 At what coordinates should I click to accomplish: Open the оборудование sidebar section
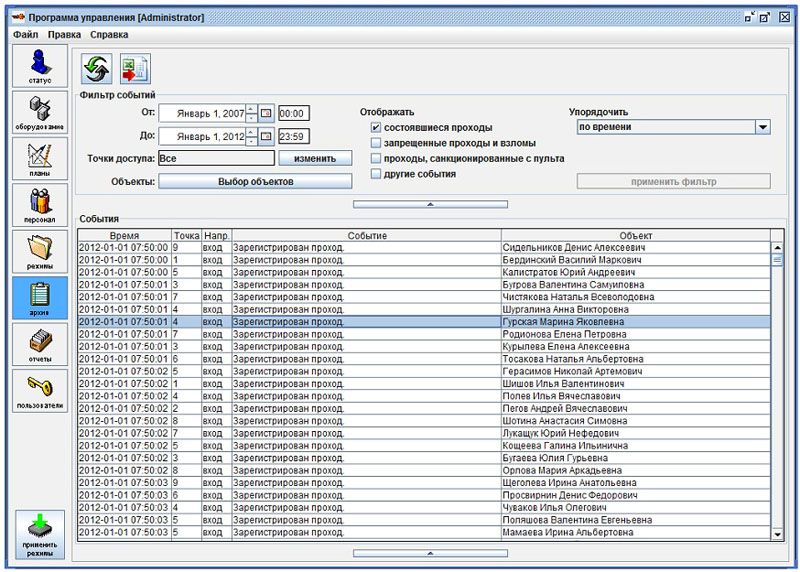tap(40, 112)
